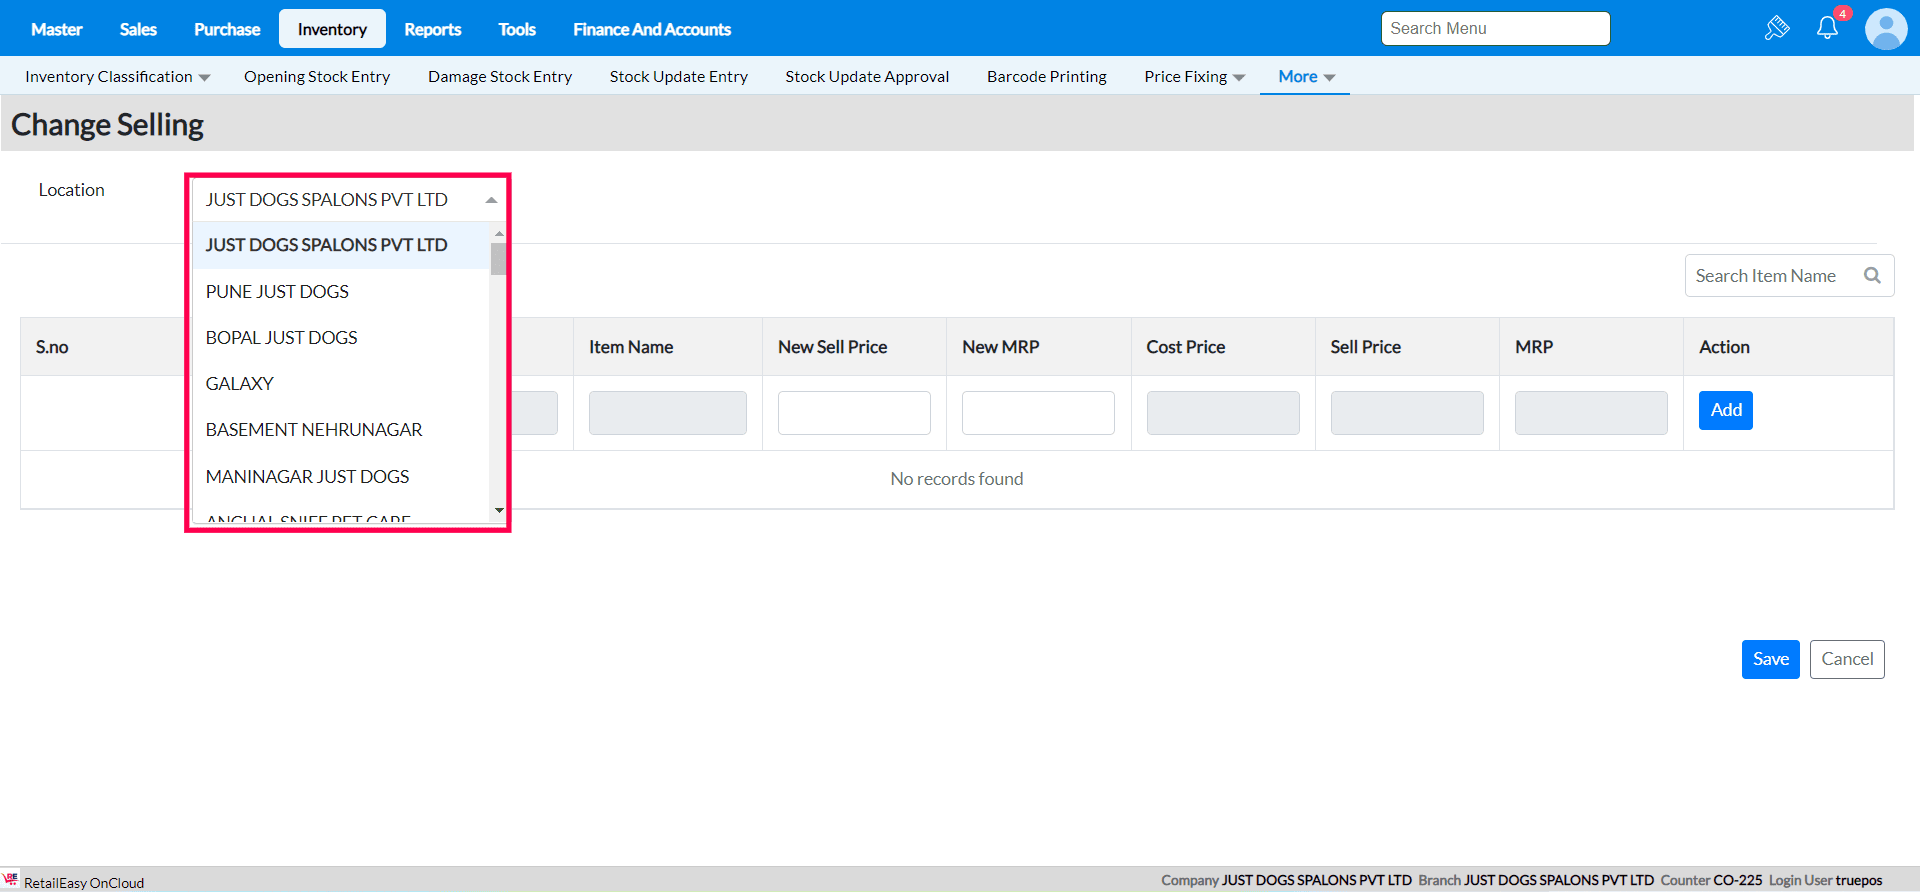Click the location list scrollbar thumb
Image resolution: width=1920 pixels, height=892 pixels.
pyautogui.click(x=498, y=258)
